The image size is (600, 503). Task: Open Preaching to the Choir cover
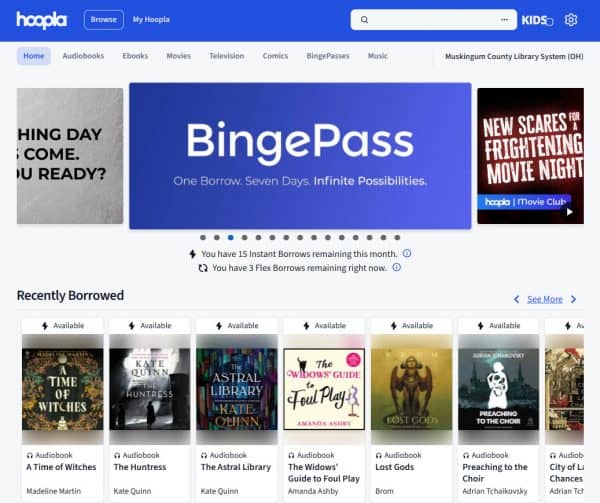(x=499, y=389)
